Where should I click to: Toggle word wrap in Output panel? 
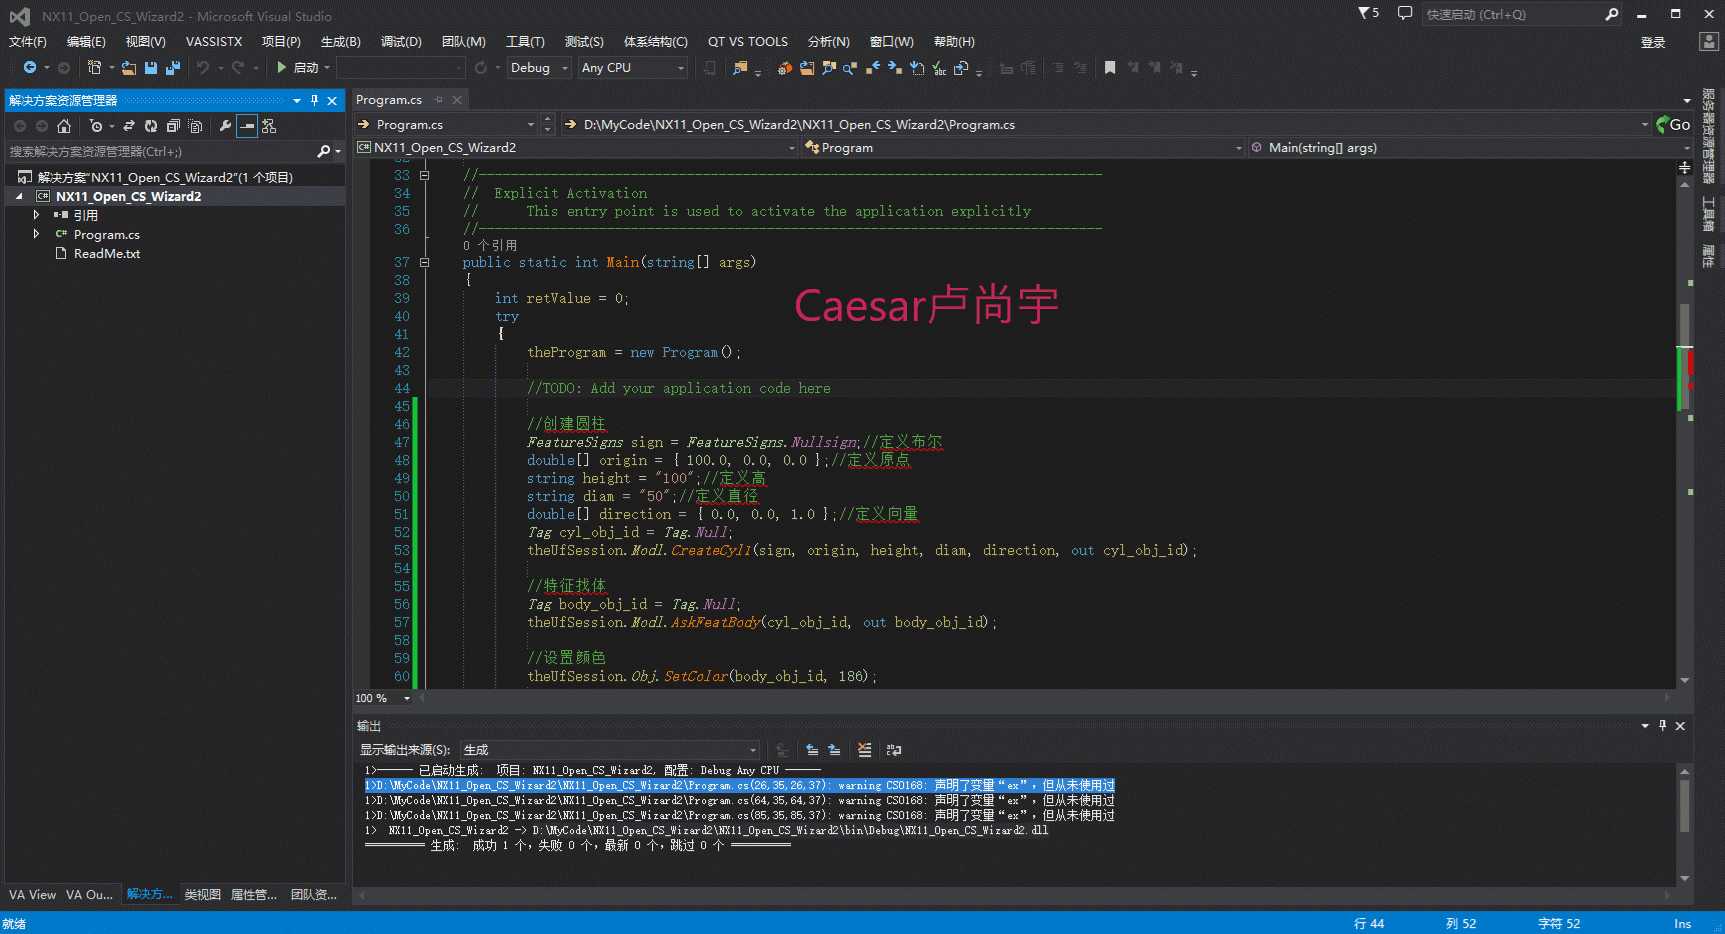click(894, 750)
